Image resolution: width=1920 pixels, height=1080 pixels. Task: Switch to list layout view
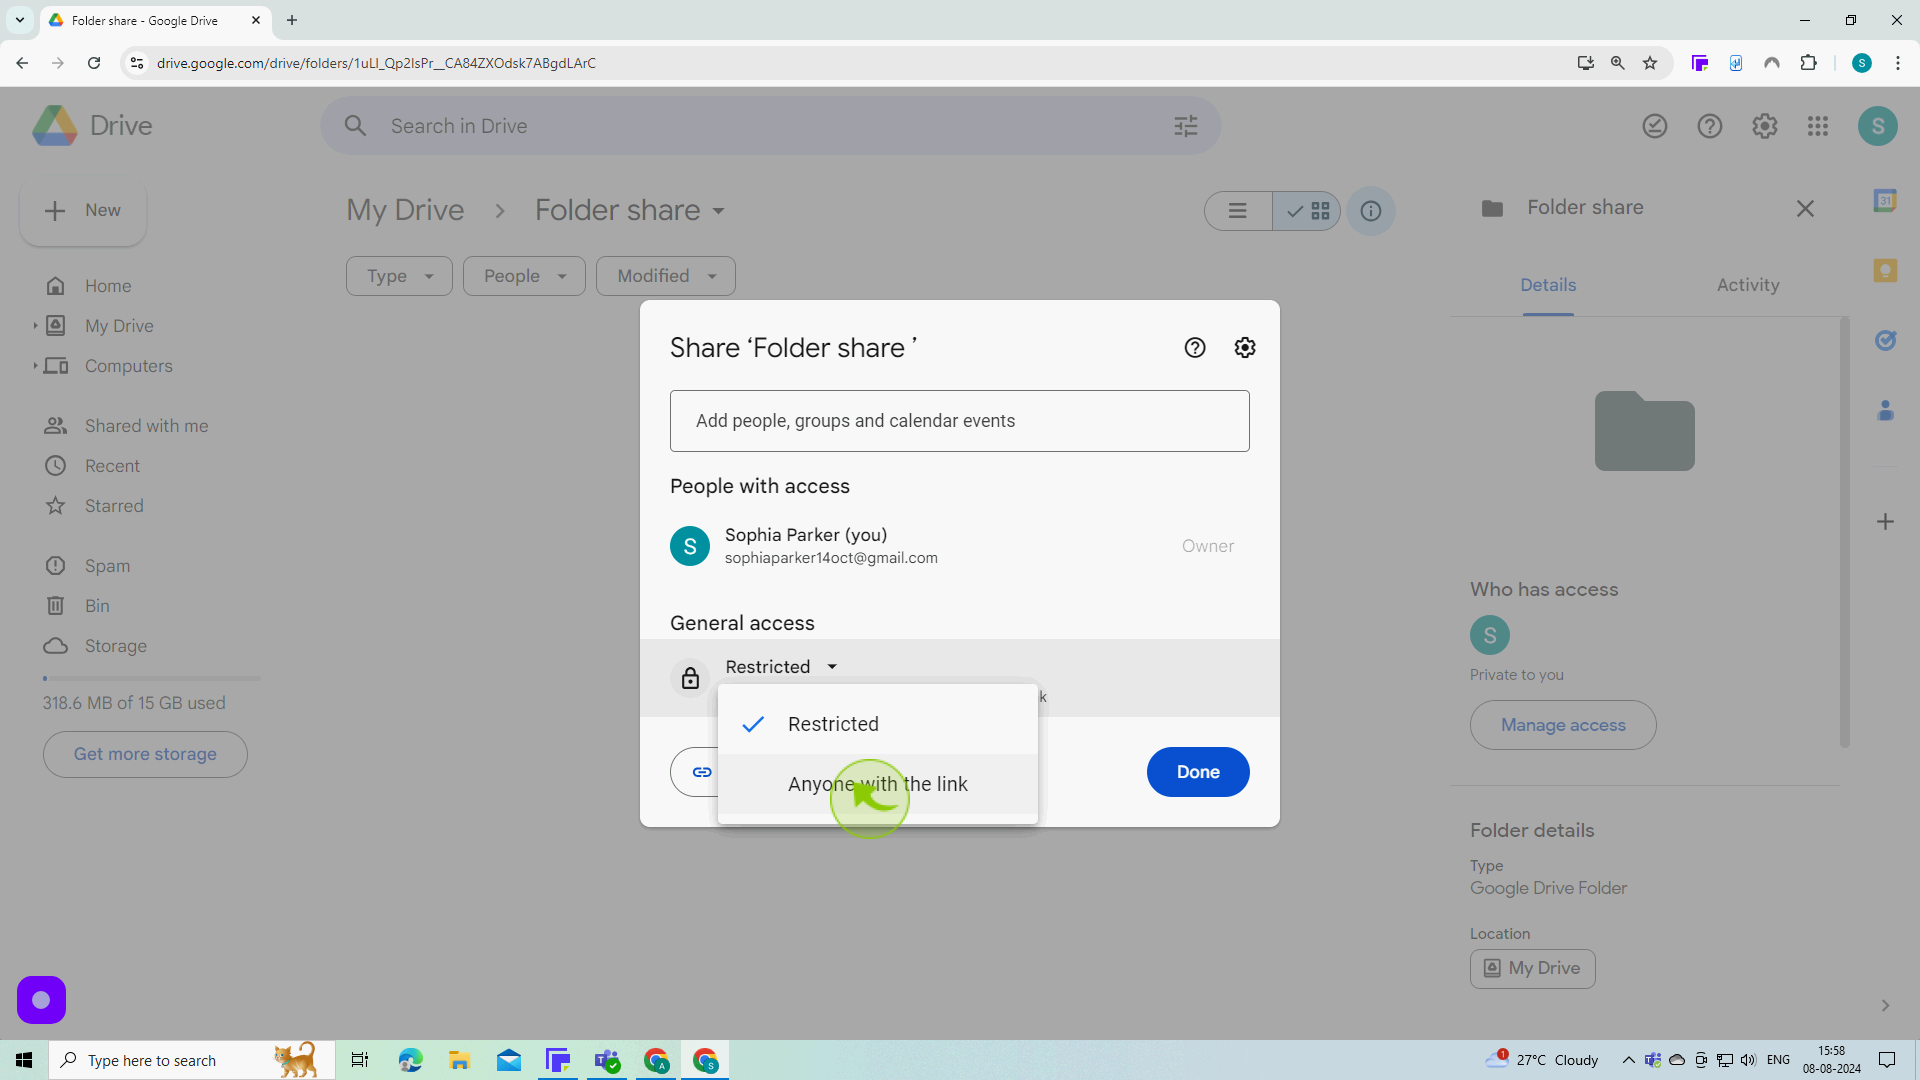[1238, 211]
